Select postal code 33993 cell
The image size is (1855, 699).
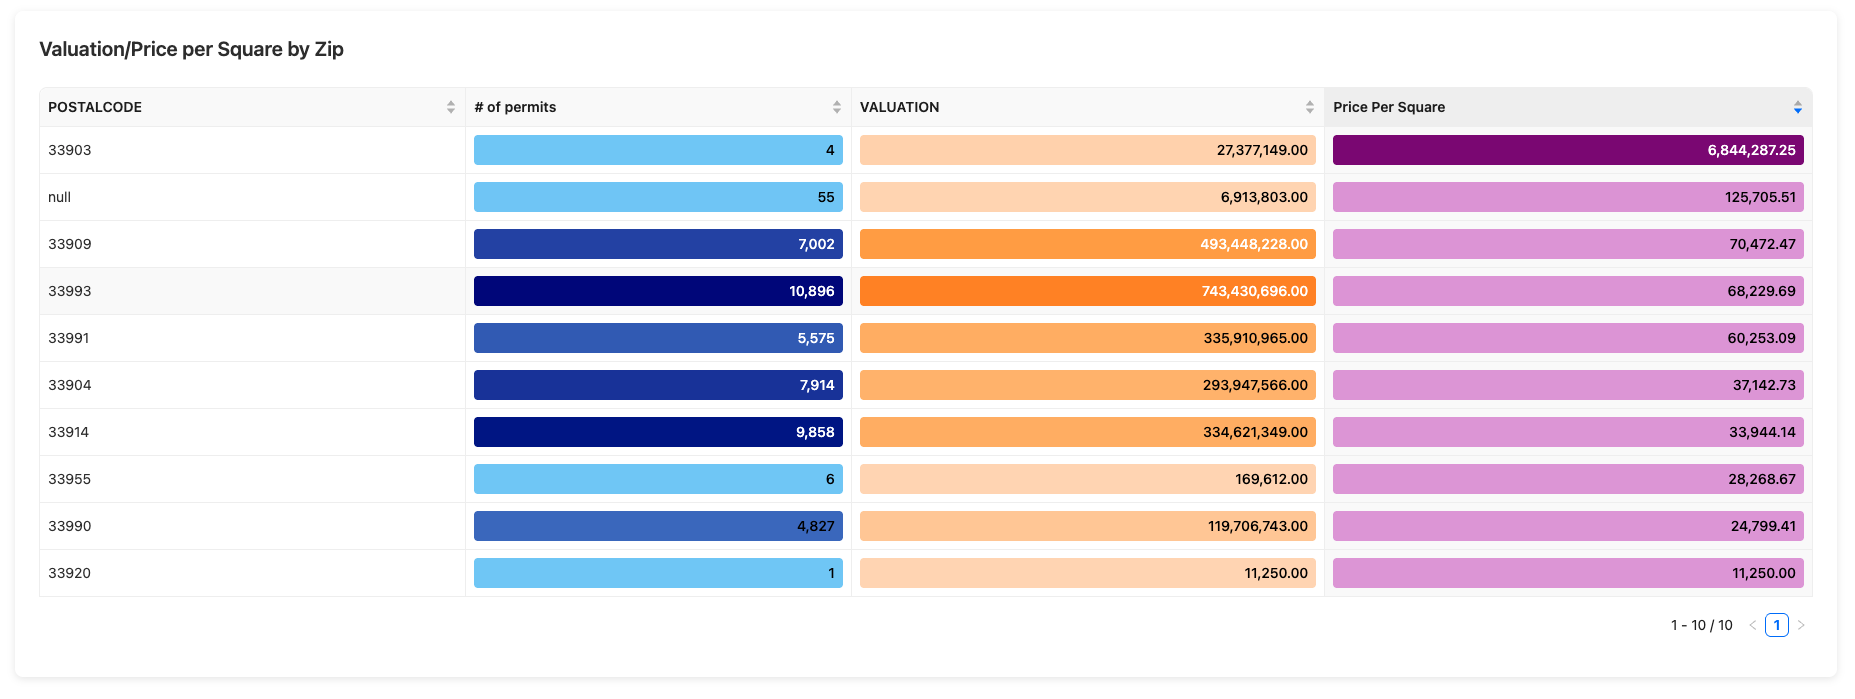(x=253, y=291)
